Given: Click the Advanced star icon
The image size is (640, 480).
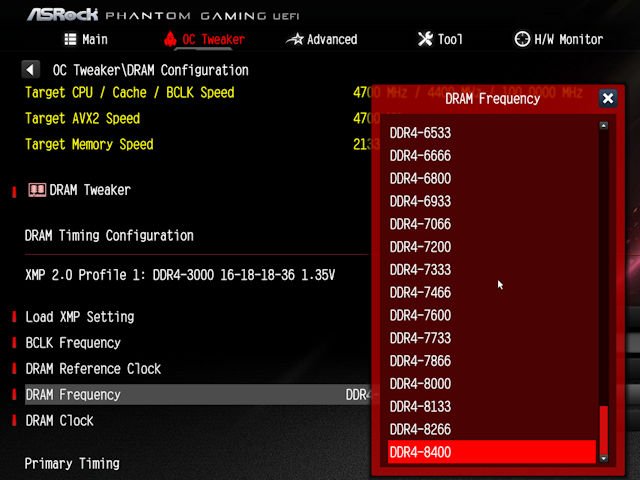Looking at the screenshot, I should coord(295,39).
